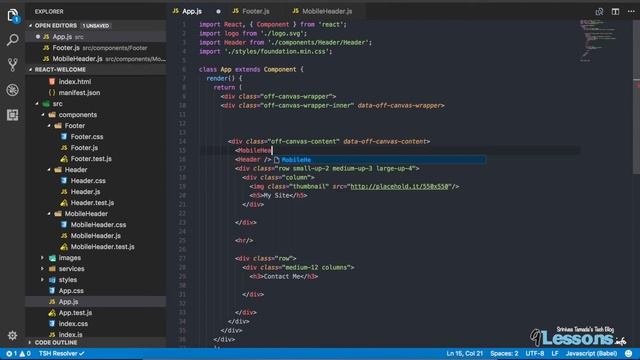Collapse the MobileHeader folder
Viewport: 640px width, 360px height.
click(x=86, y=214)
